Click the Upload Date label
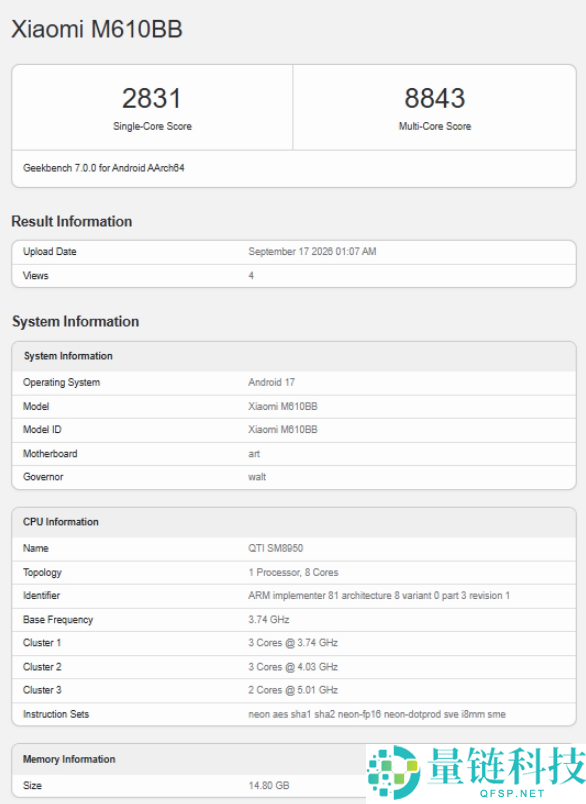Screen dimensions: 586x804 pos(50,251)
